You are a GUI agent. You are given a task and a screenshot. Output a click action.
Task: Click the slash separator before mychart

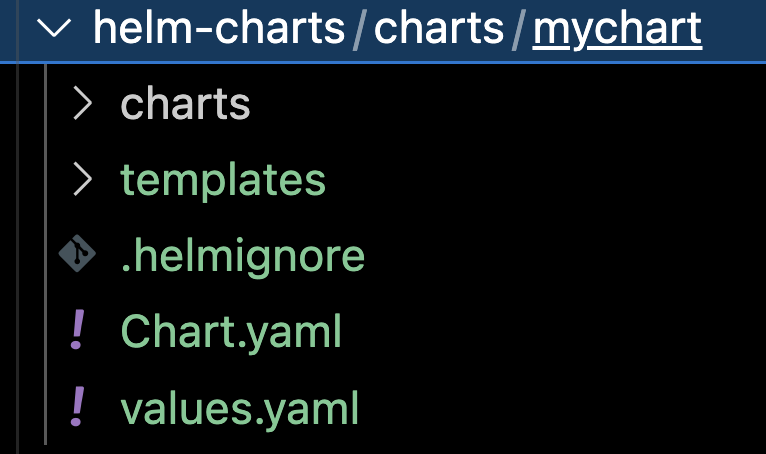tap(518, 30)
